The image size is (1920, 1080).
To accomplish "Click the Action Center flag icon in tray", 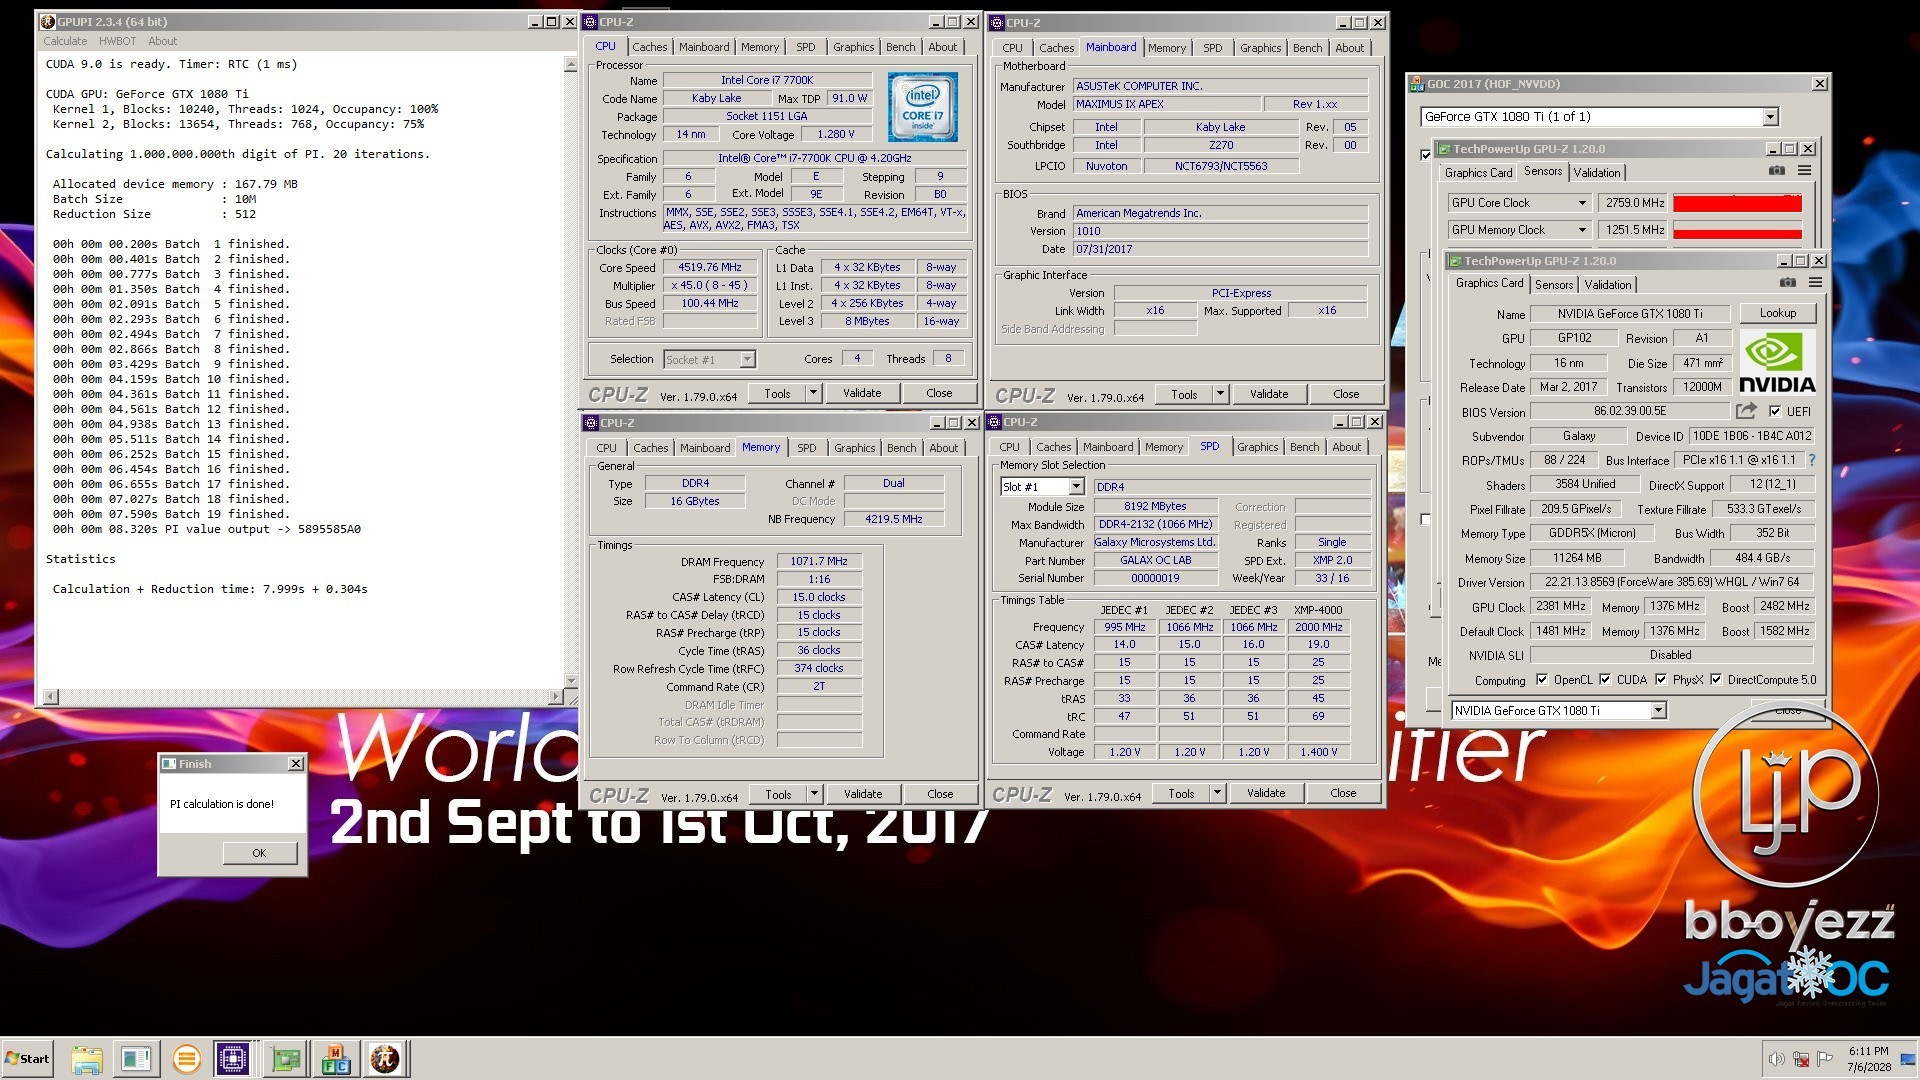I will tap(1825, 1059).
